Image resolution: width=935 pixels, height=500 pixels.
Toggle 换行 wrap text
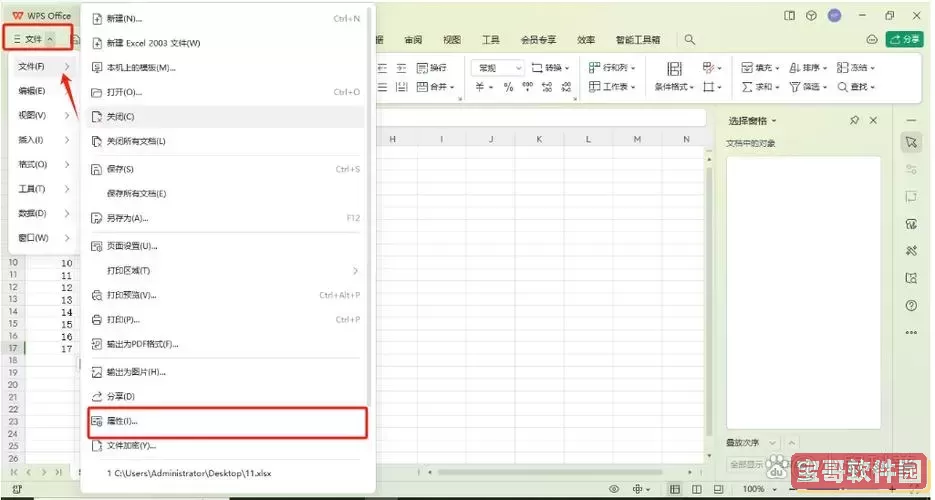point(432,68)
